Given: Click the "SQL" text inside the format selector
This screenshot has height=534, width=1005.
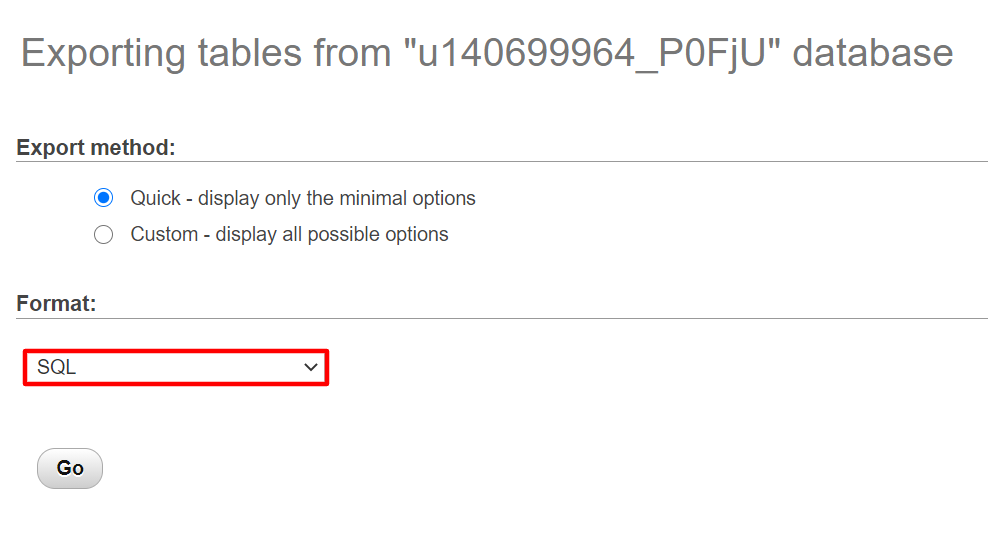Looking at the screenshot, I should (x=57, y=367).
